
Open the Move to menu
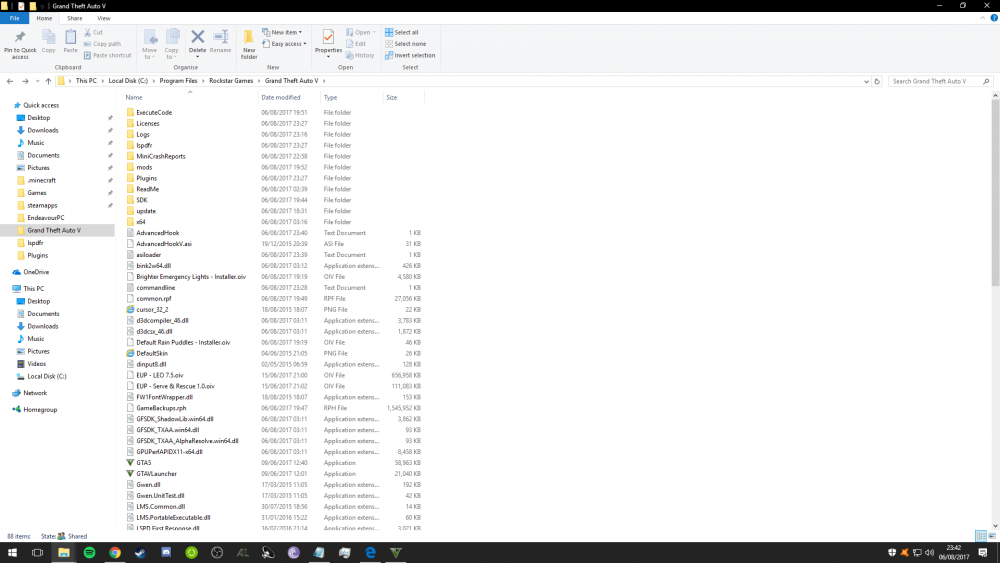click(x=149, y=44)
